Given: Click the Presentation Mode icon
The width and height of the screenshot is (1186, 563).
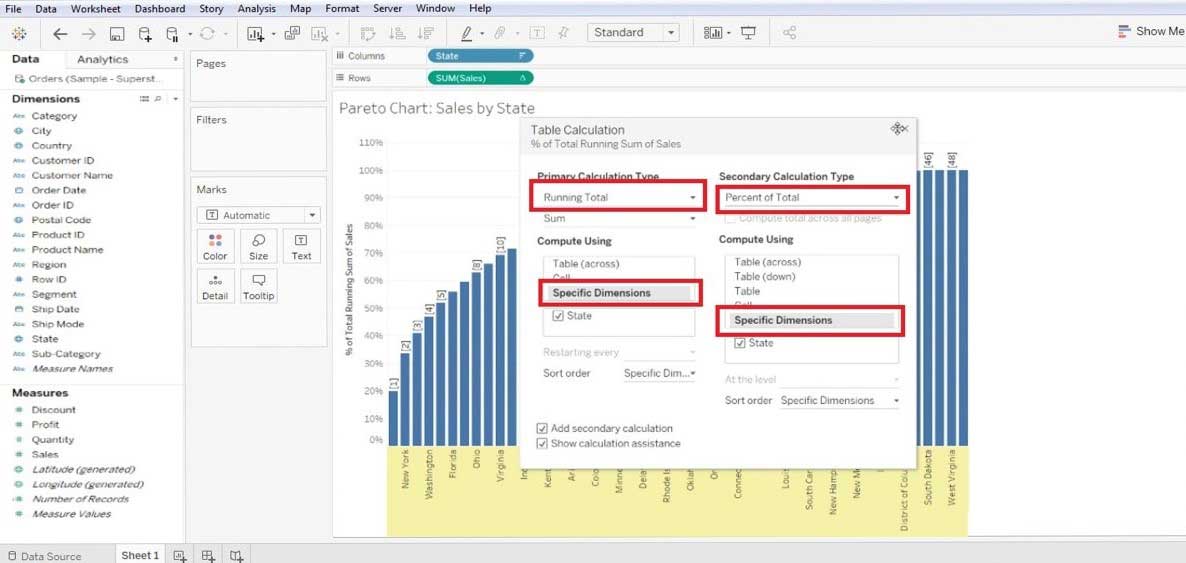Looking at the screenshot, I should 749,33.
